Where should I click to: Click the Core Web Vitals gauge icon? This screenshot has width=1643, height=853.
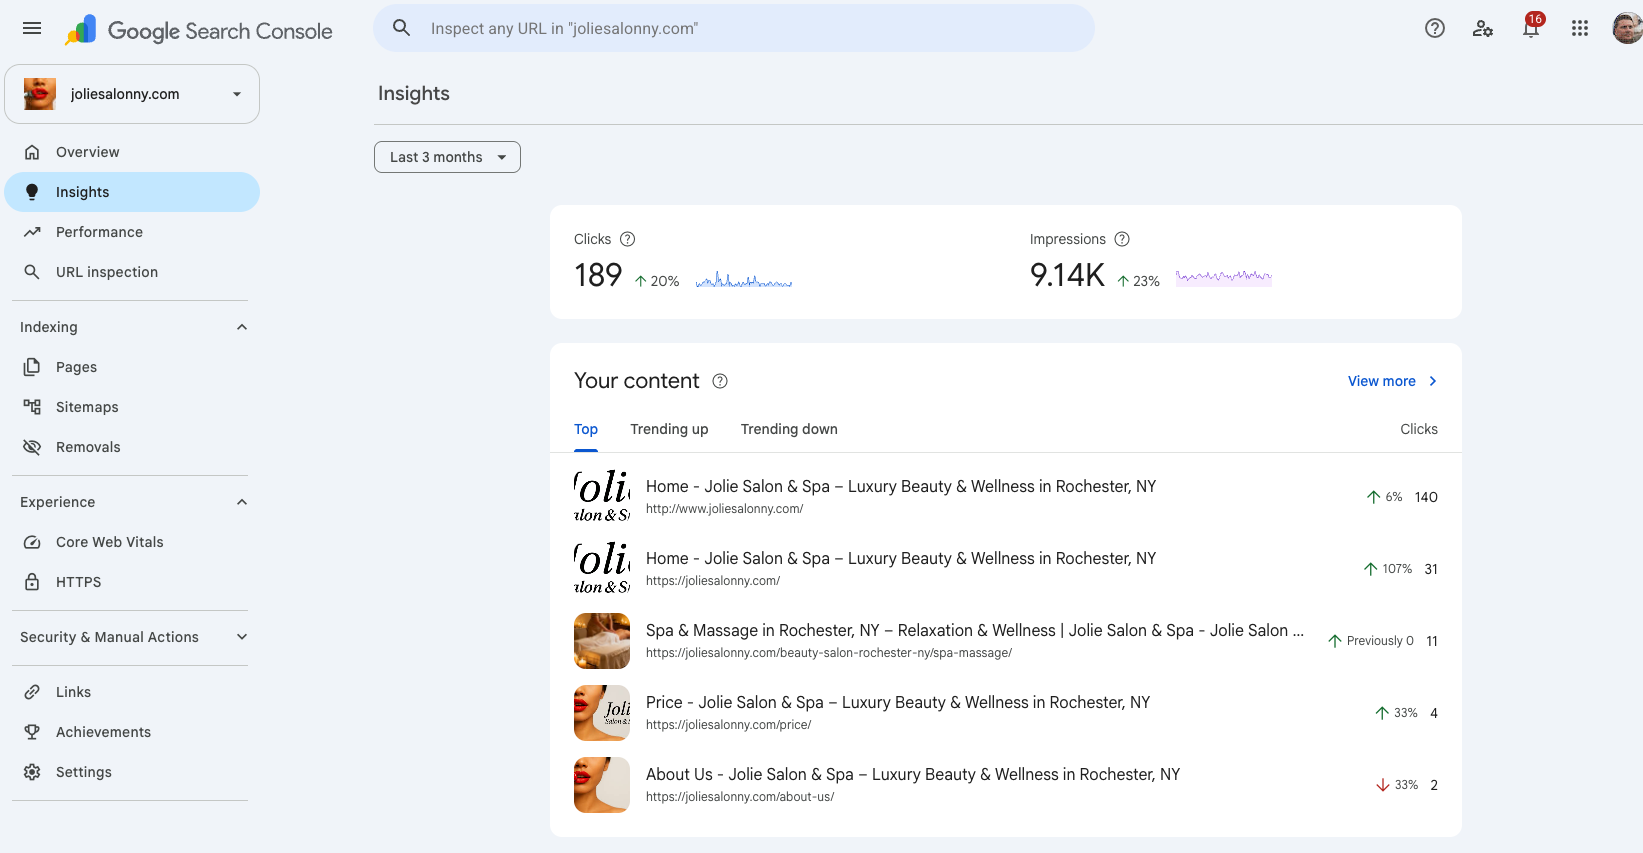(32, 542)
